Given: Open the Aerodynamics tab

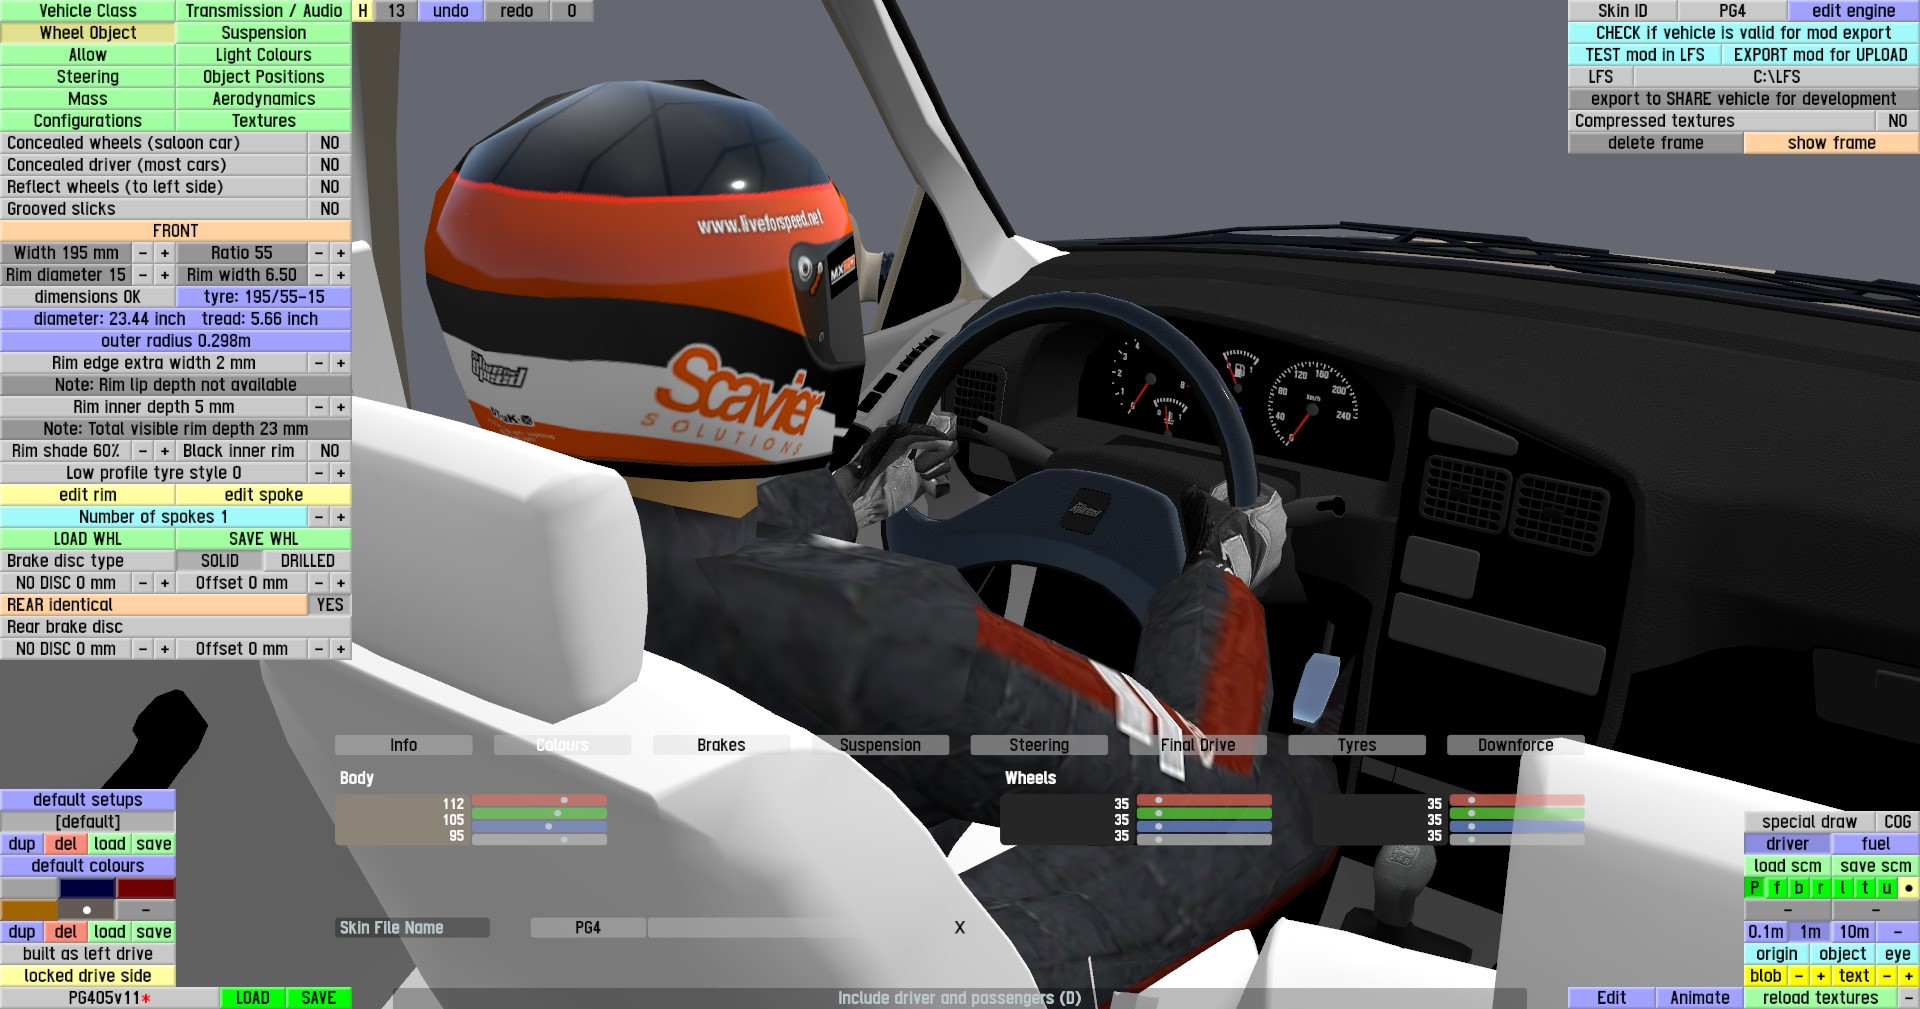Looking at the screenshot, I should pyautogui.click(x=264, y=99).
